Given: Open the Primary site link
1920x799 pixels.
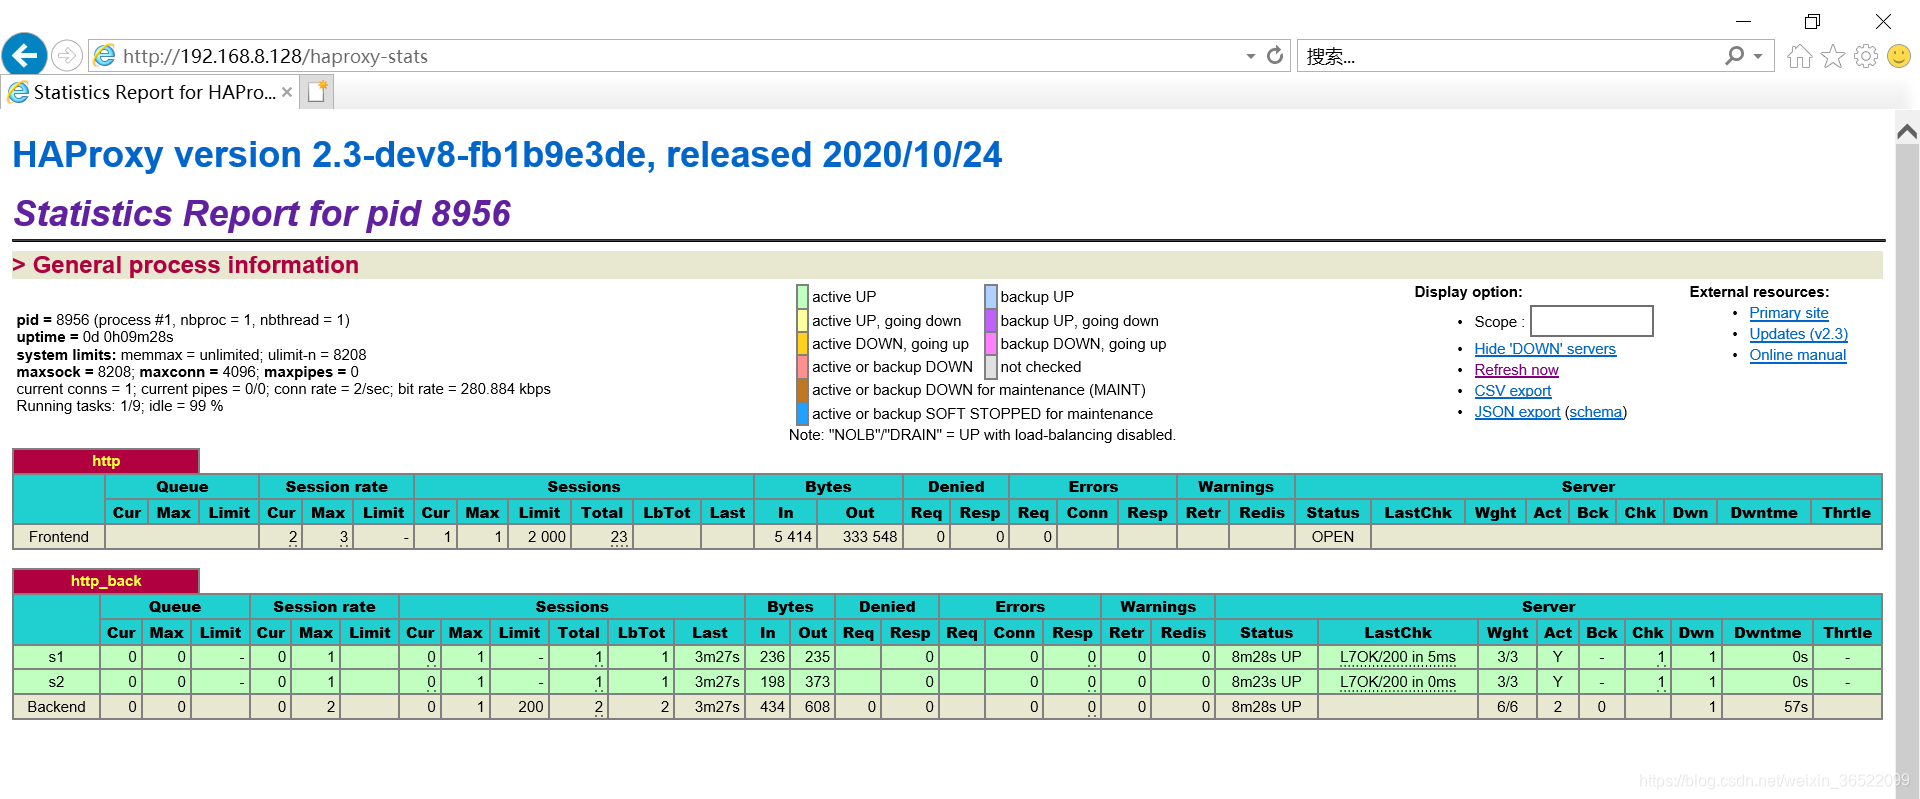Looking at the screenshot, I should (x=1789, y=313).
